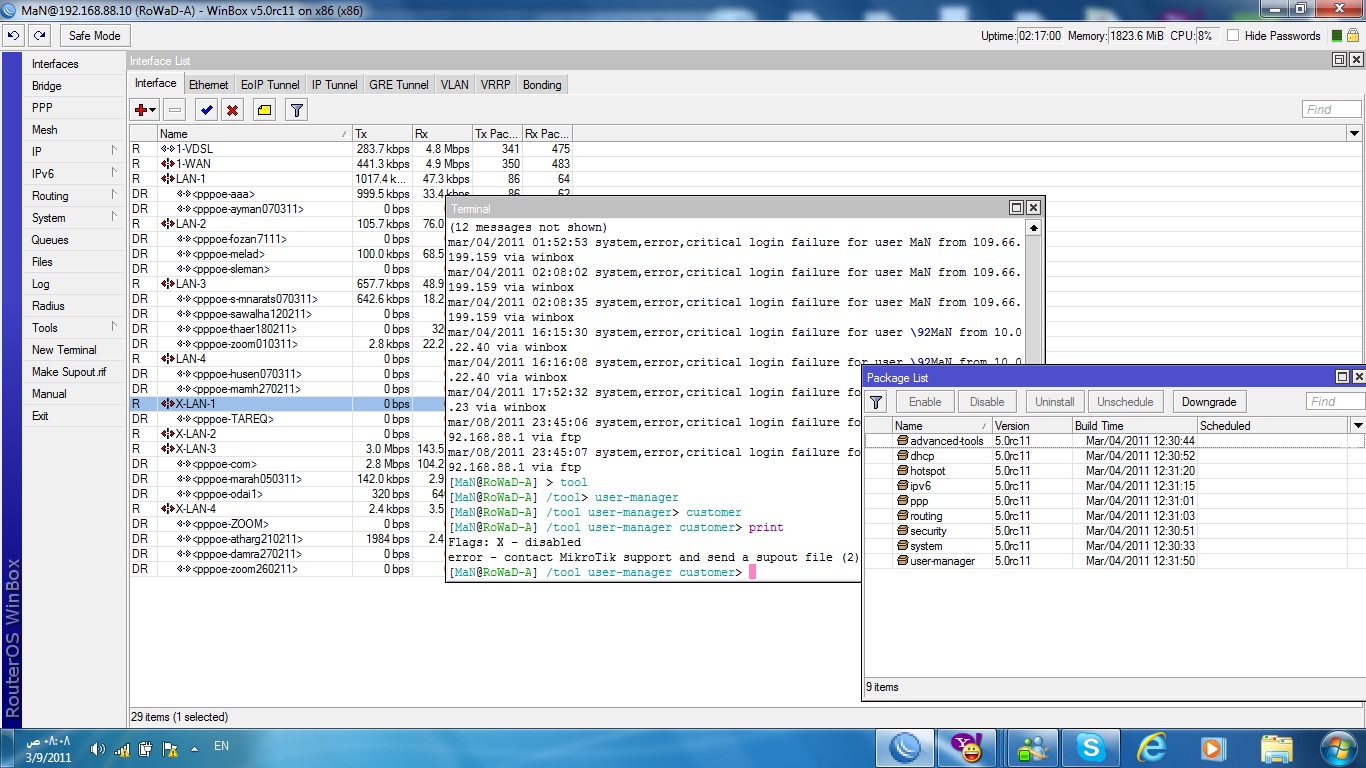Click the Find field in Interface List

click(1331, 110)
